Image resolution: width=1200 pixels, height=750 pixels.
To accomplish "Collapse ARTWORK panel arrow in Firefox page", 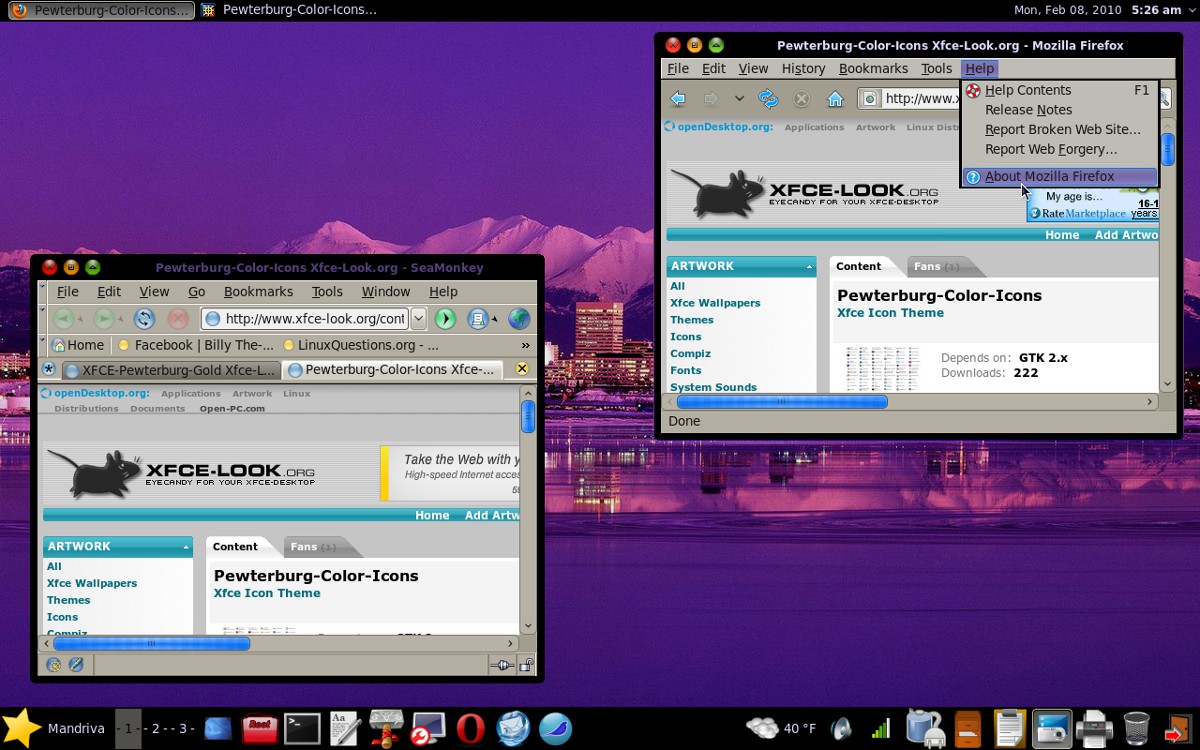I will pos(809,267).
